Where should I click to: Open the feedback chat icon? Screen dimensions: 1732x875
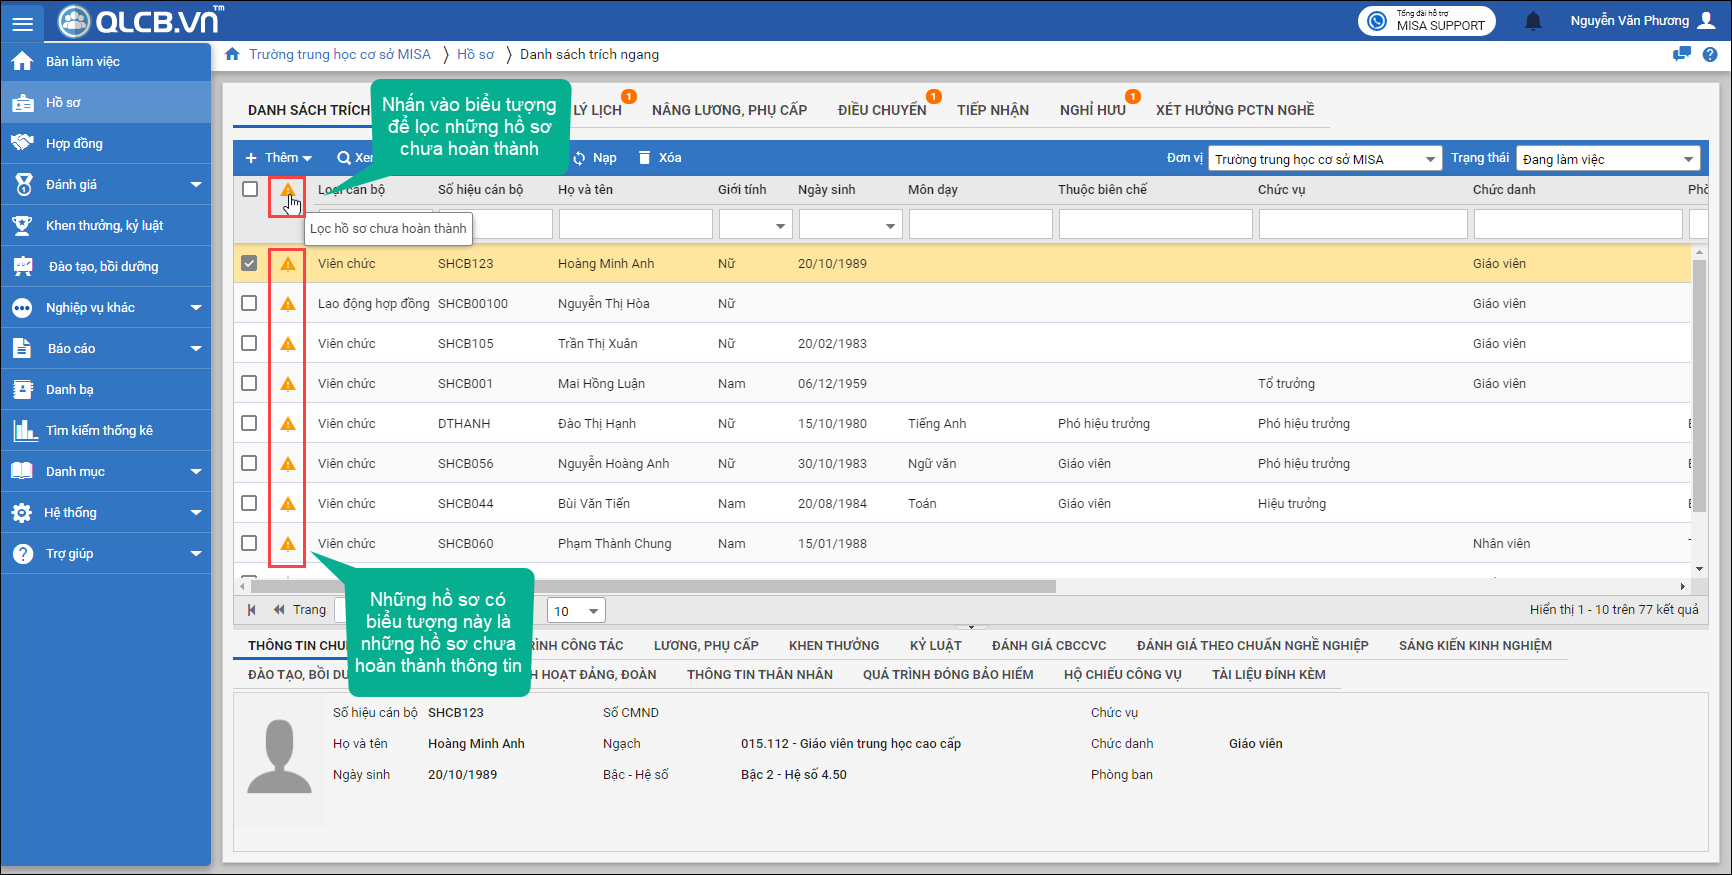tap(1681, 54)
